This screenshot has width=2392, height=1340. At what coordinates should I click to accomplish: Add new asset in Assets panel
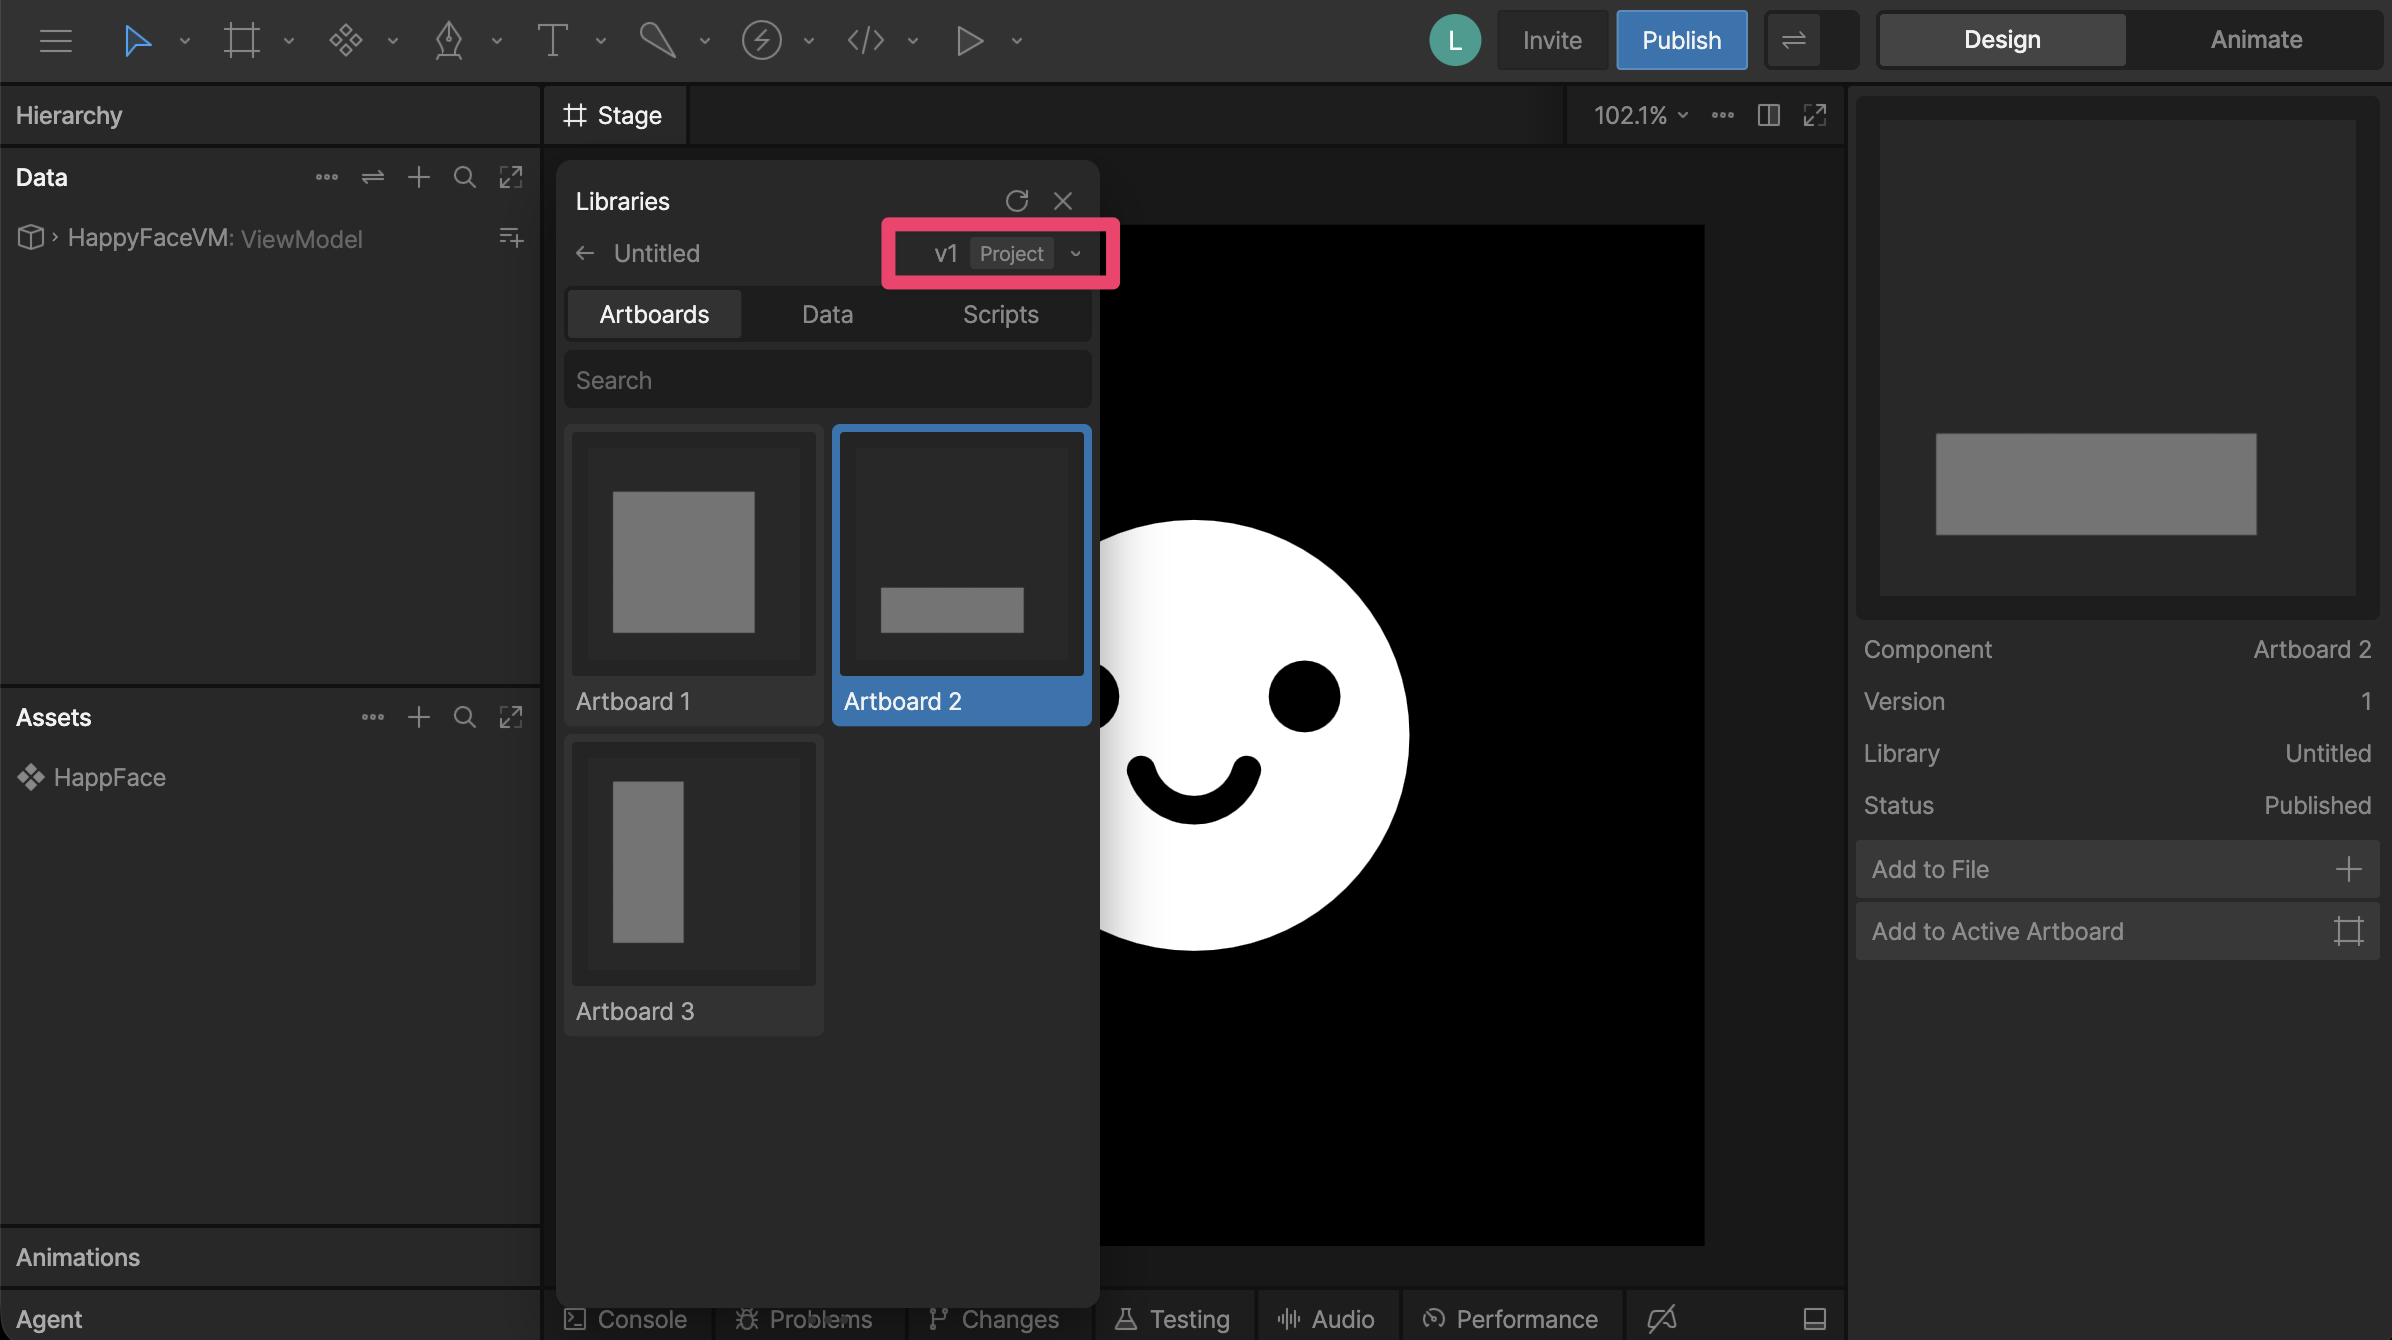419,717
